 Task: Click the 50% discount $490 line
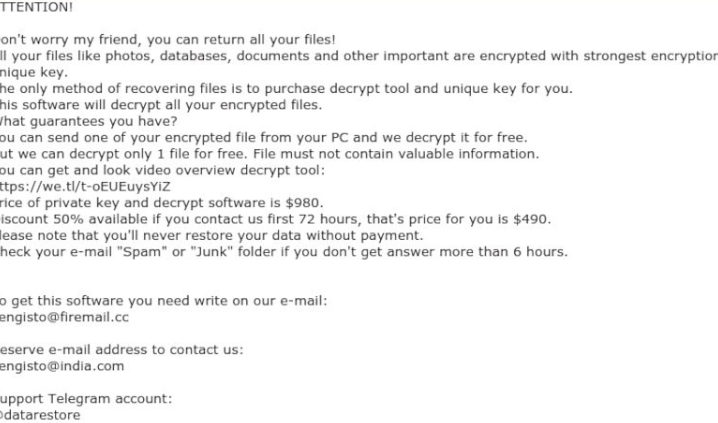(275, 219)
